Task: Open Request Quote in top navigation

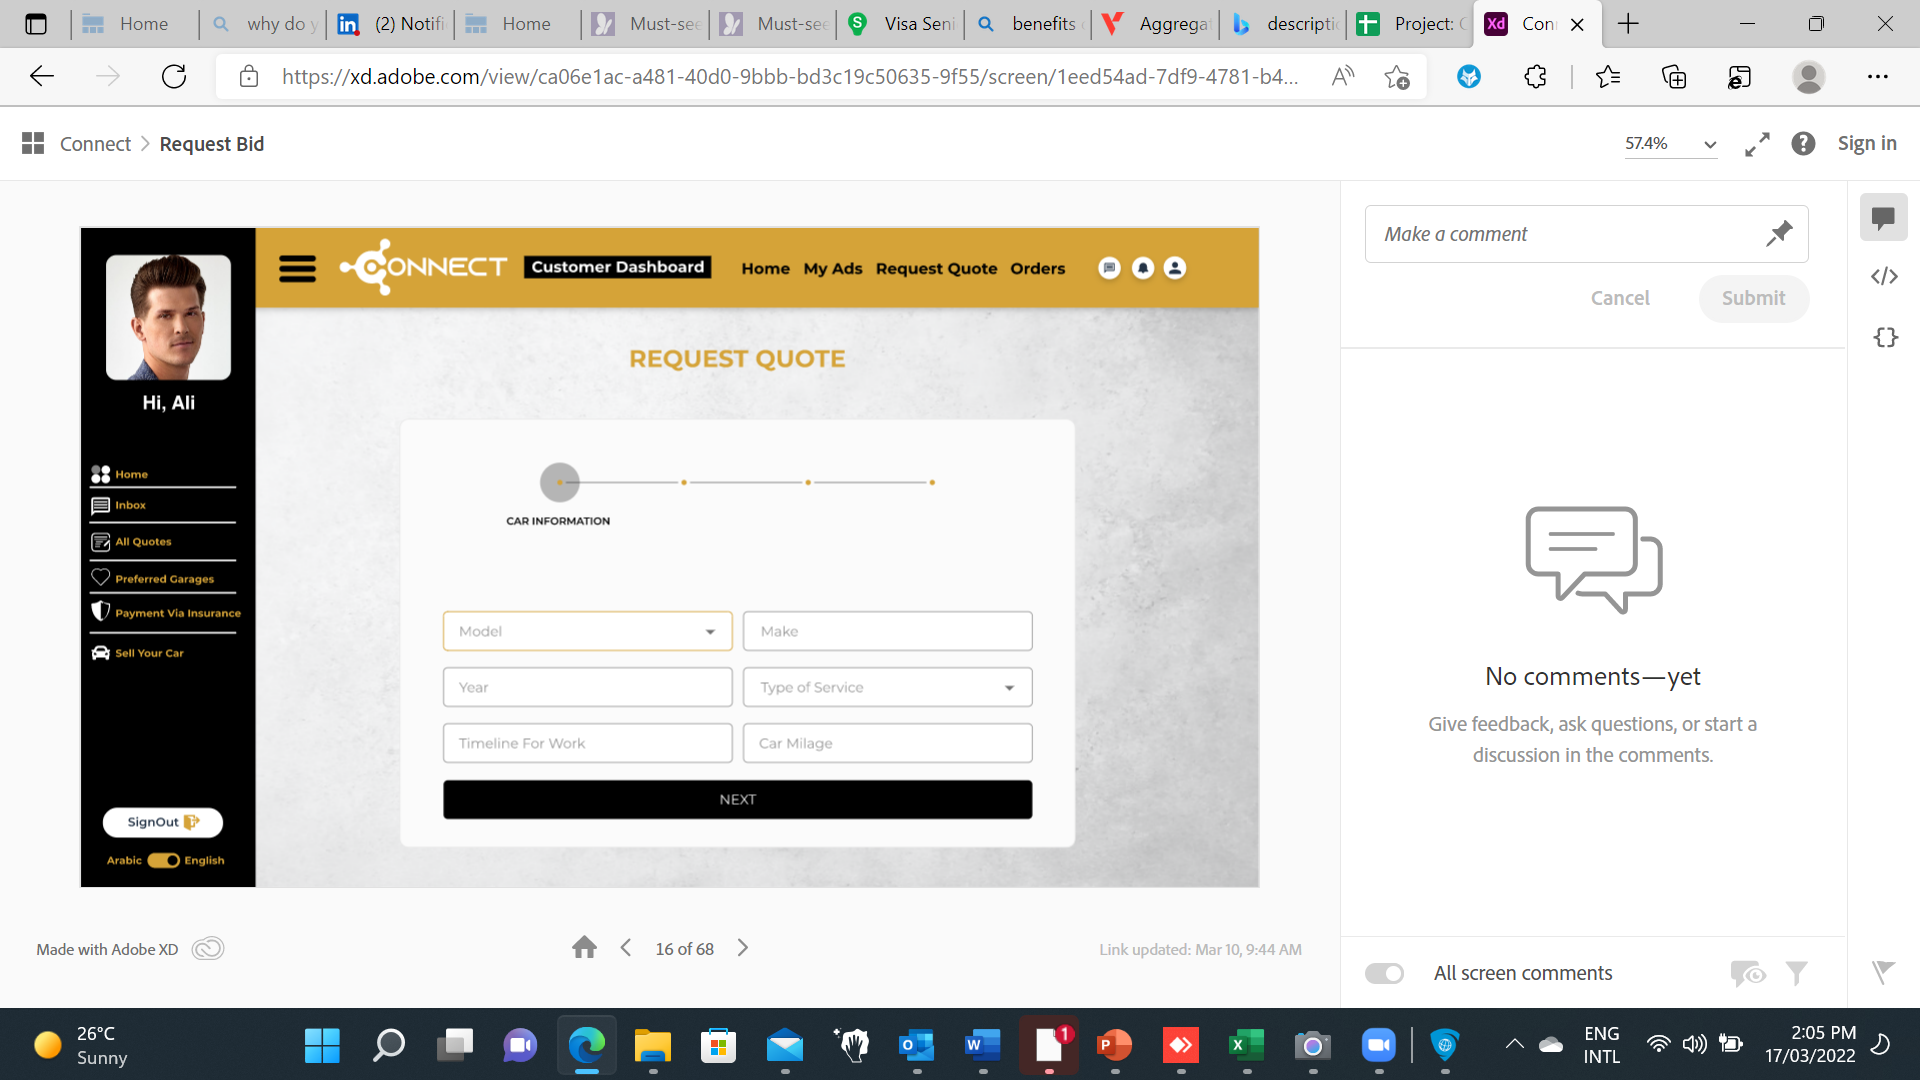Action: point(936,268)
